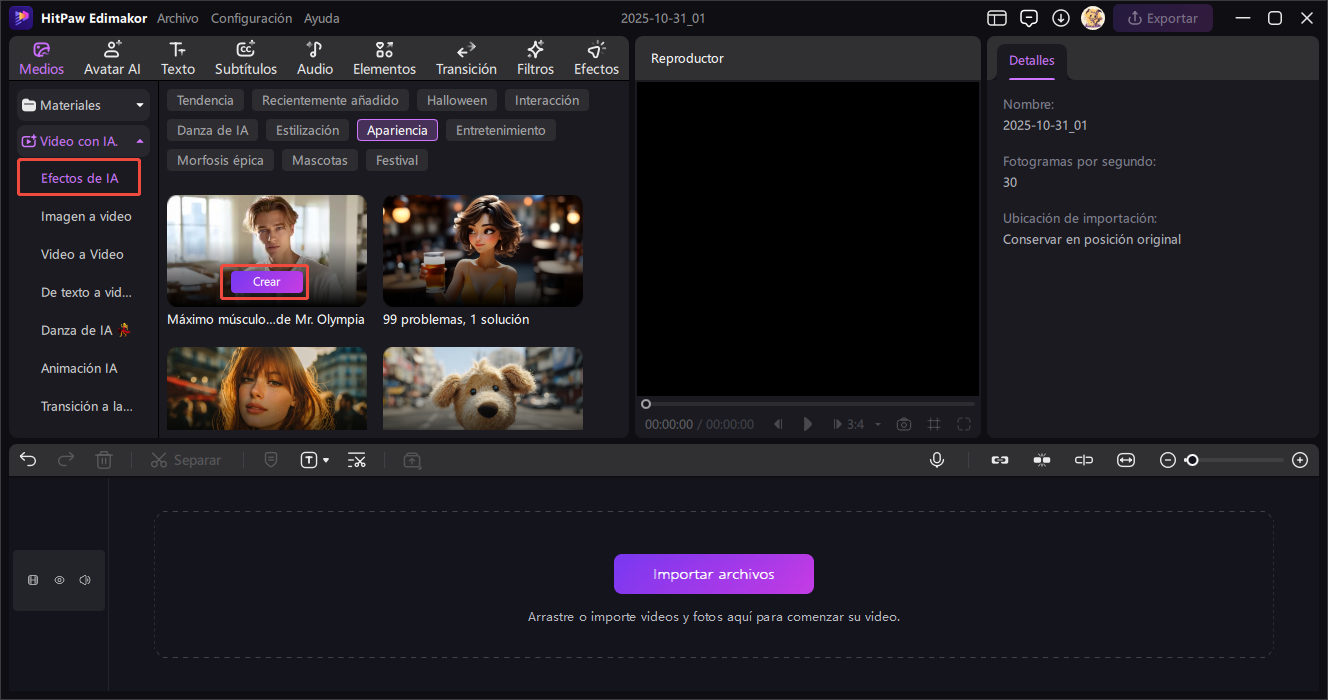Expand the Materiales dropdown
The height and width of the screenshot is (700, 1328).
140,105
